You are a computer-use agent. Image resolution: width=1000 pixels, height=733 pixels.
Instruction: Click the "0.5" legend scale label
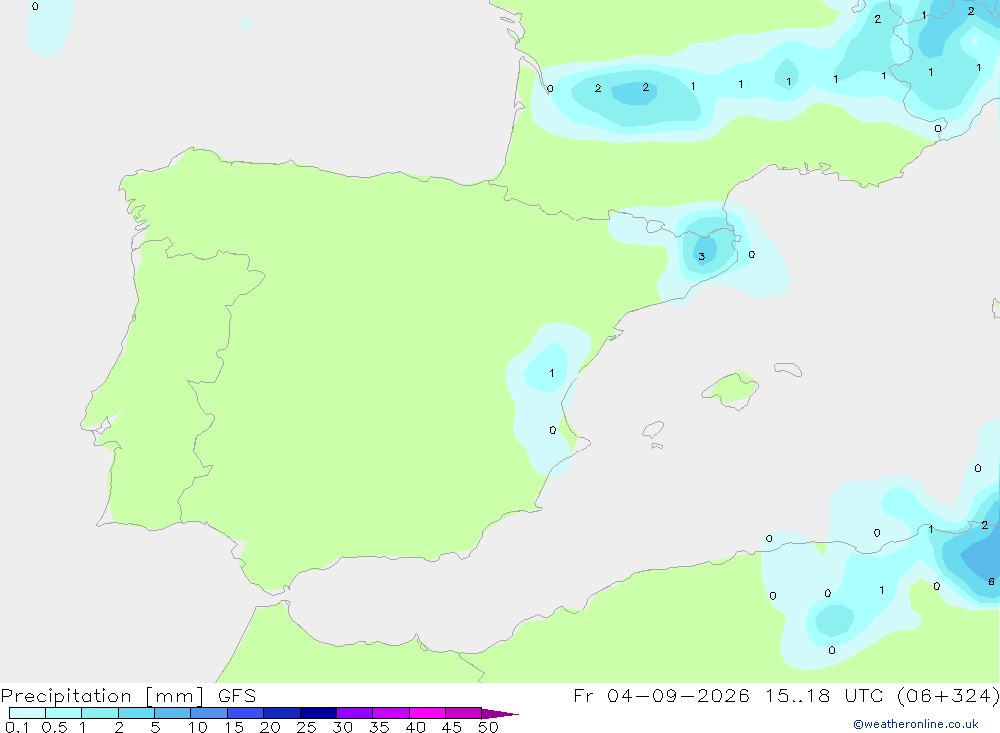pyautogui.click(x=54, y=727)
